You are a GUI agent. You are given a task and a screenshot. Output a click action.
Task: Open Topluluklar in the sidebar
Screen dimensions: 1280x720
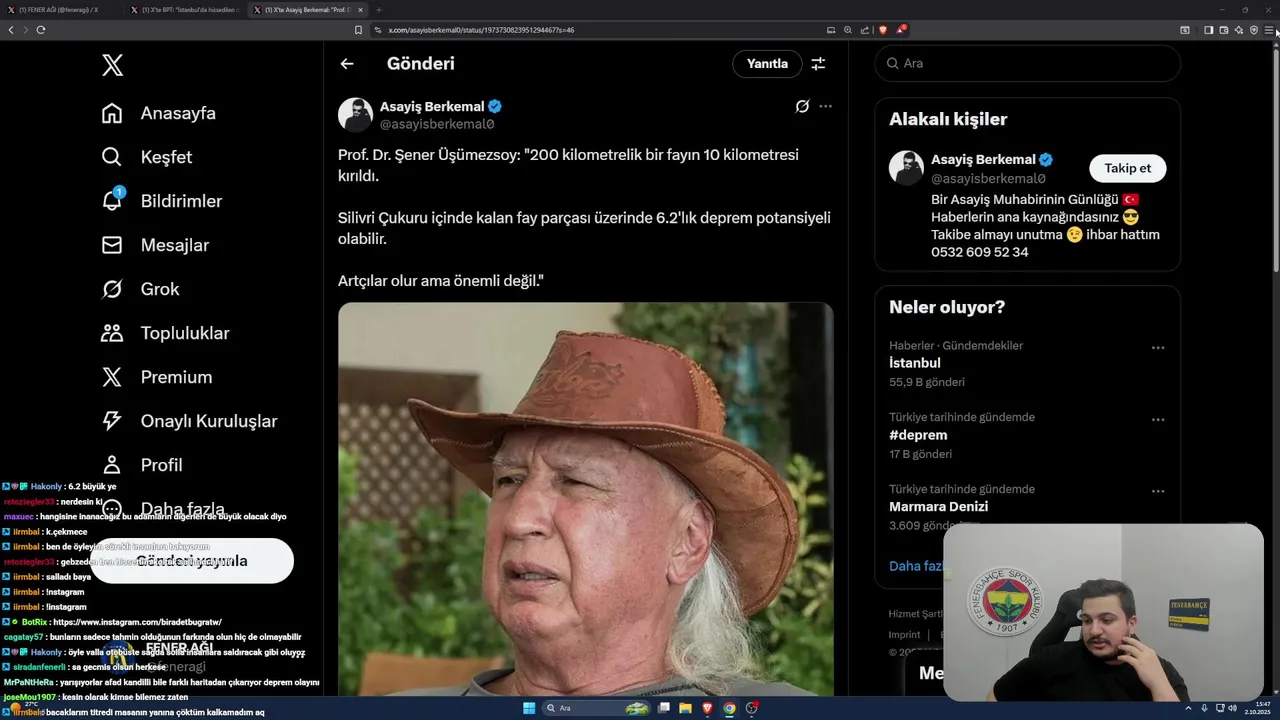(x=165, y=333)
